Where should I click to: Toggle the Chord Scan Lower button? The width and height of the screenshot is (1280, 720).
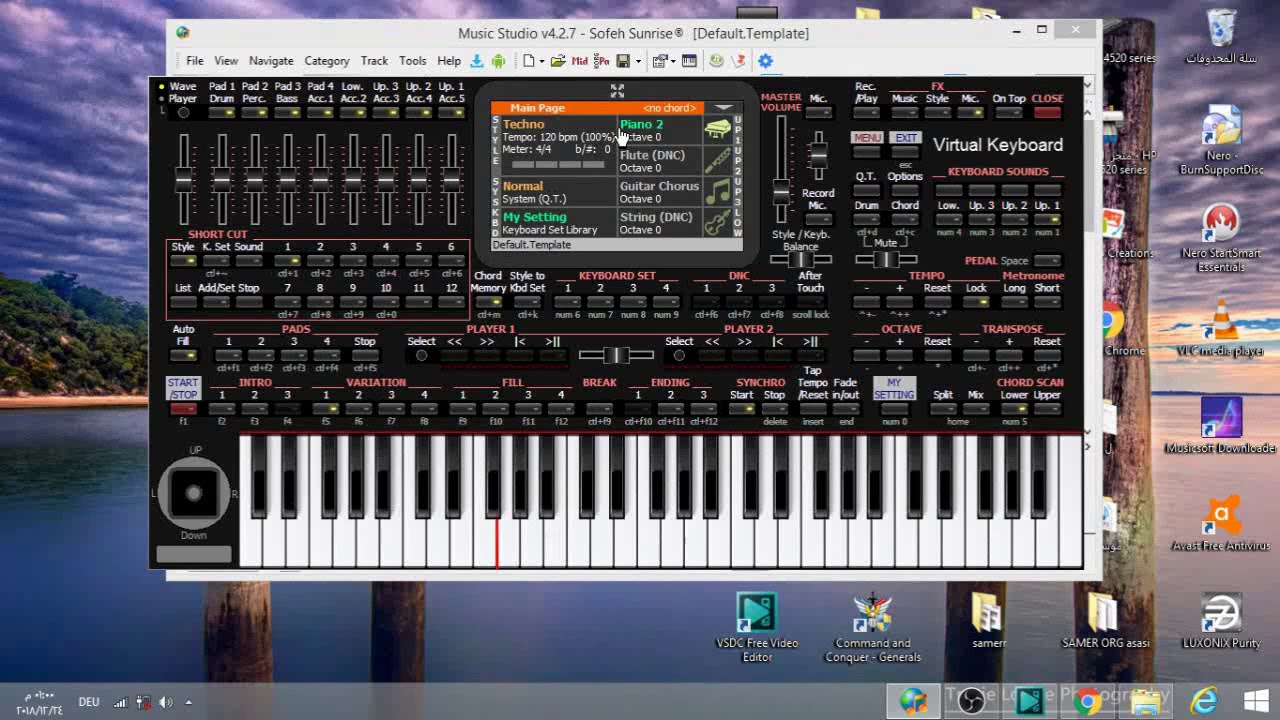click(1014, 409)
